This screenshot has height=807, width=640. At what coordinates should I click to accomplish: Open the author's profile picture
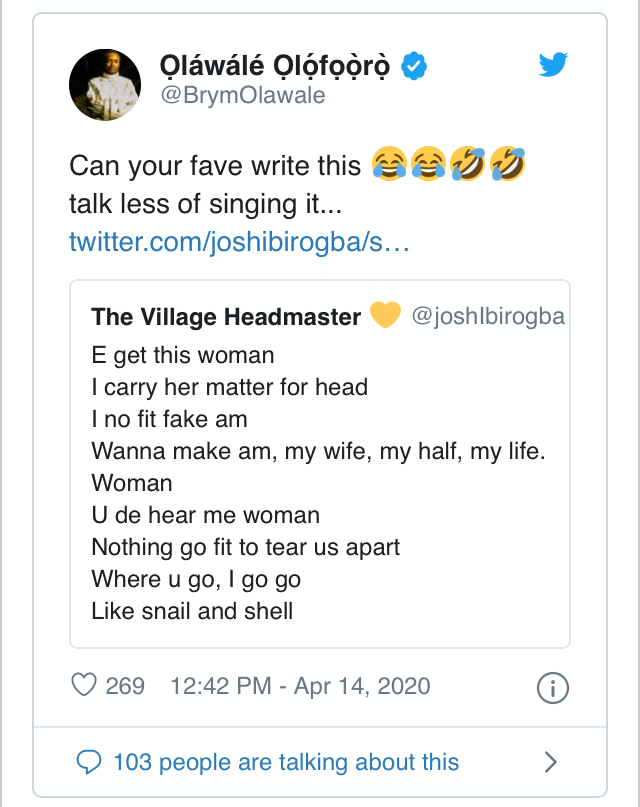[105, 84]
